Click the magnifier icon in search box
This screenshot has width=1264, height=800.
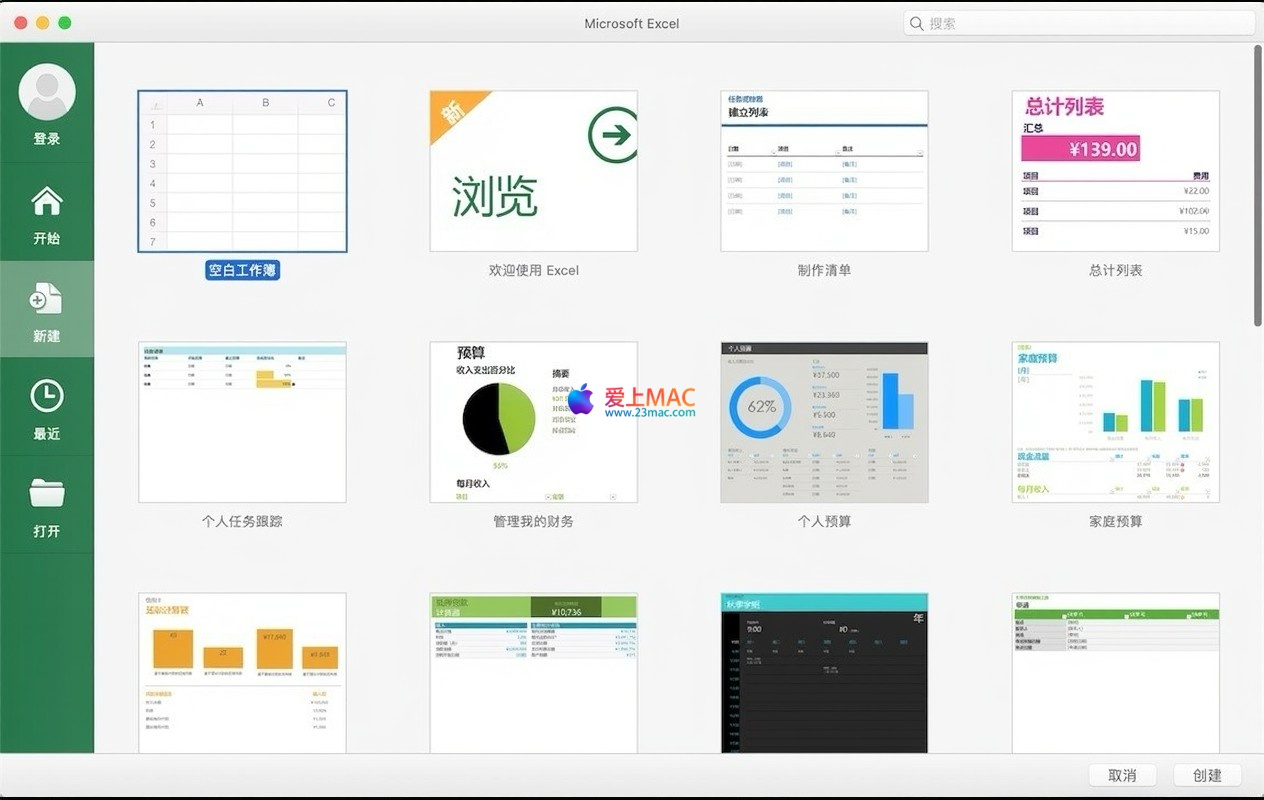916,23
